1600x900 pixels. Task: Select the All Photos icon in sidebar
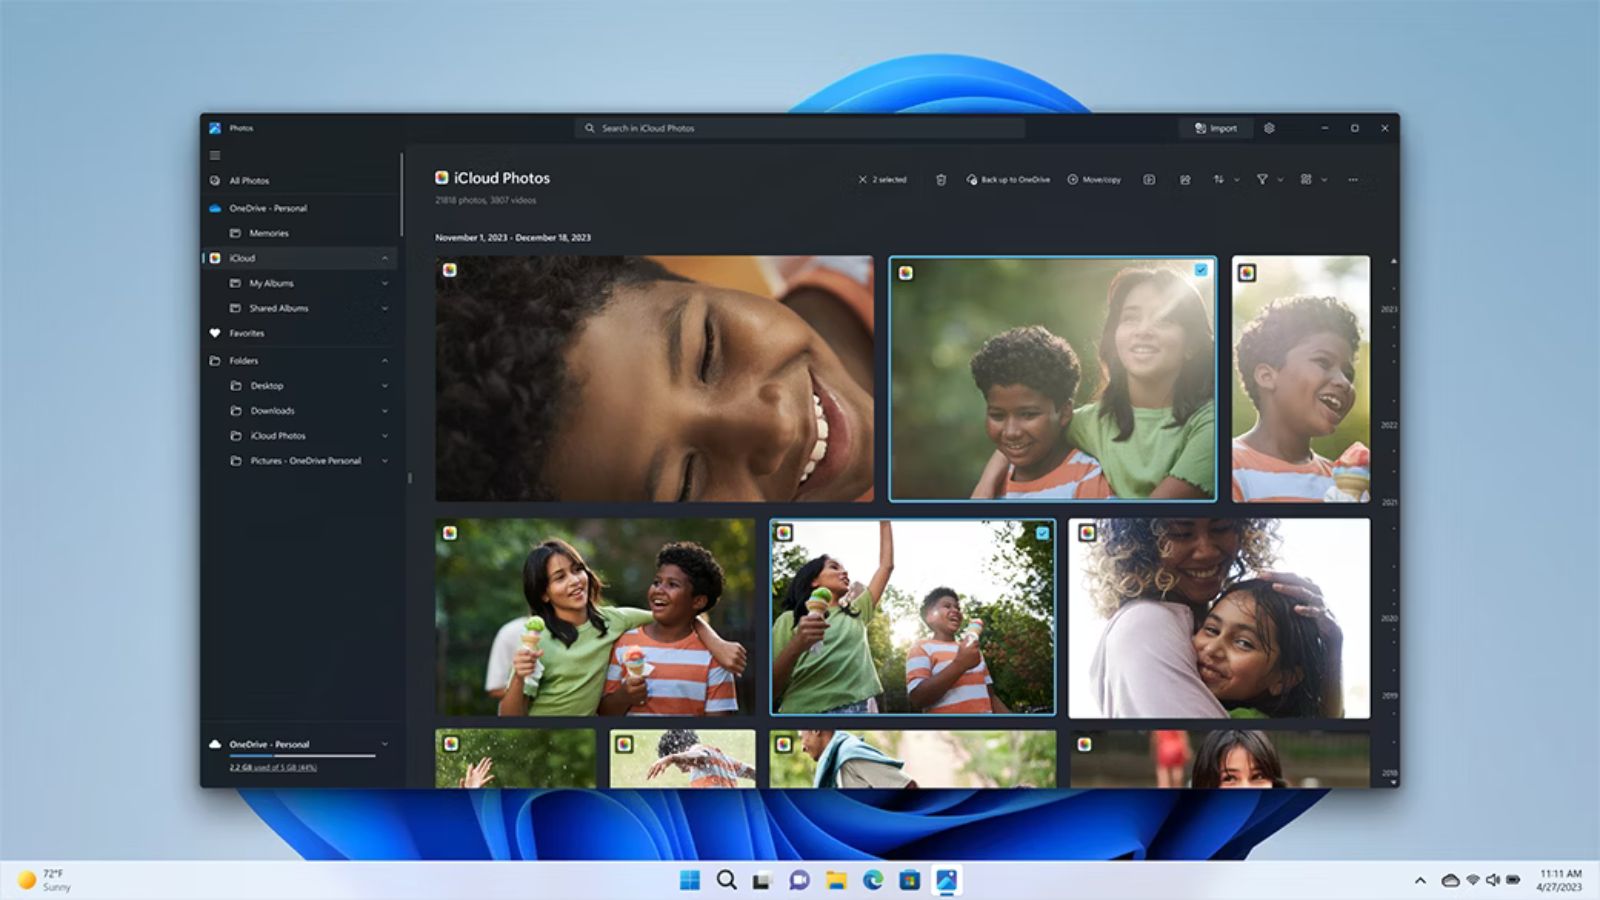point(214,181)
